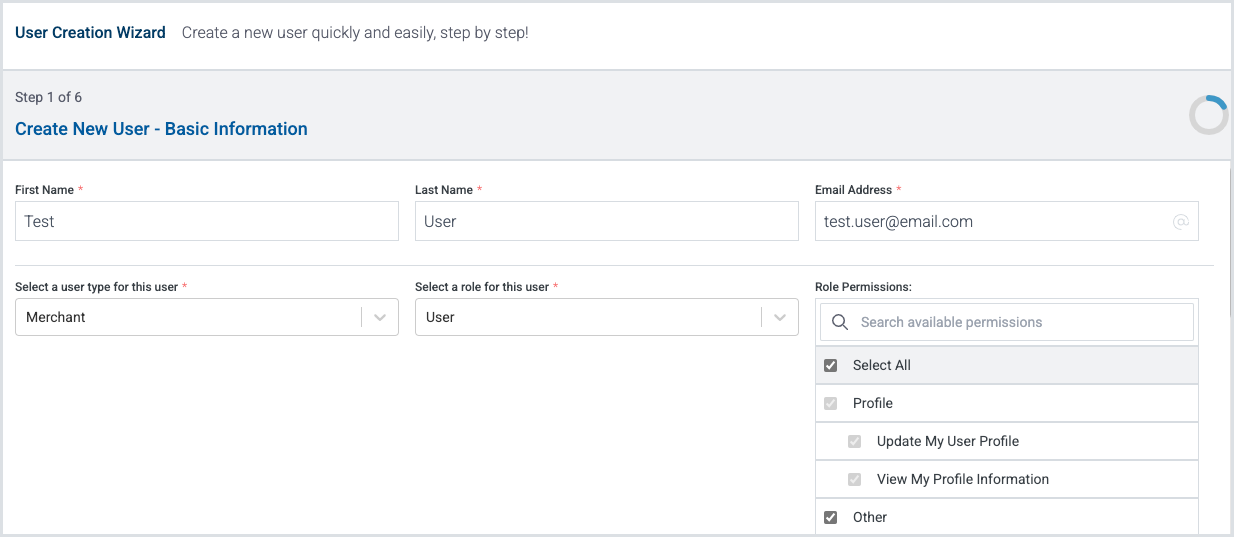
Task: Click the @ icon in Email Address field
Action: 1180,222
